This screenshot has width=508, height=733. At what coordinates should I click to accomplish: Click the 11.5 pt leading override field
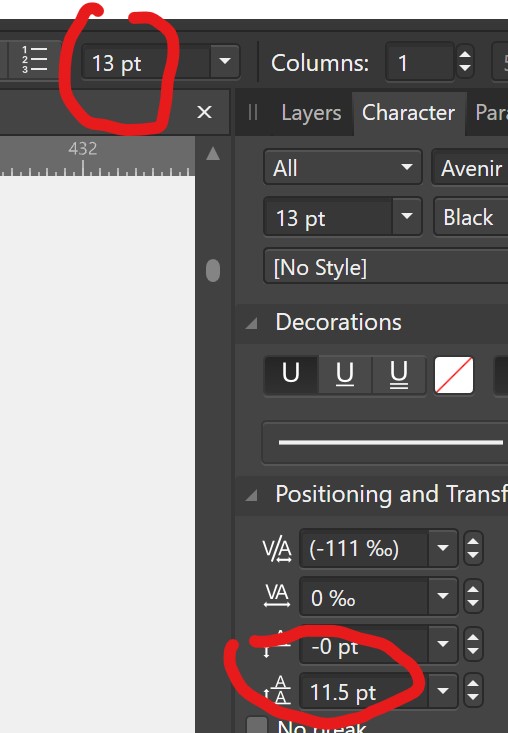[x=363, y=692]
